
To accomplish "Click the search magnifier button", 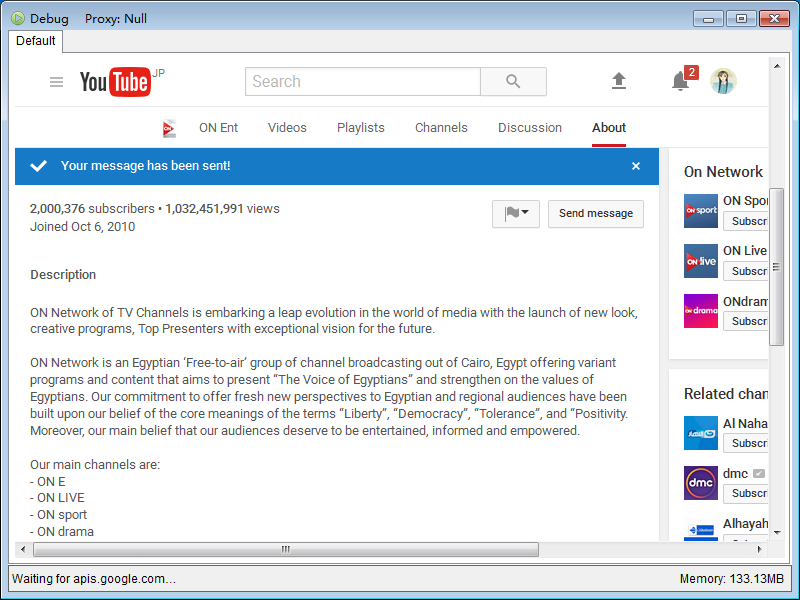I will click(513, 82).
